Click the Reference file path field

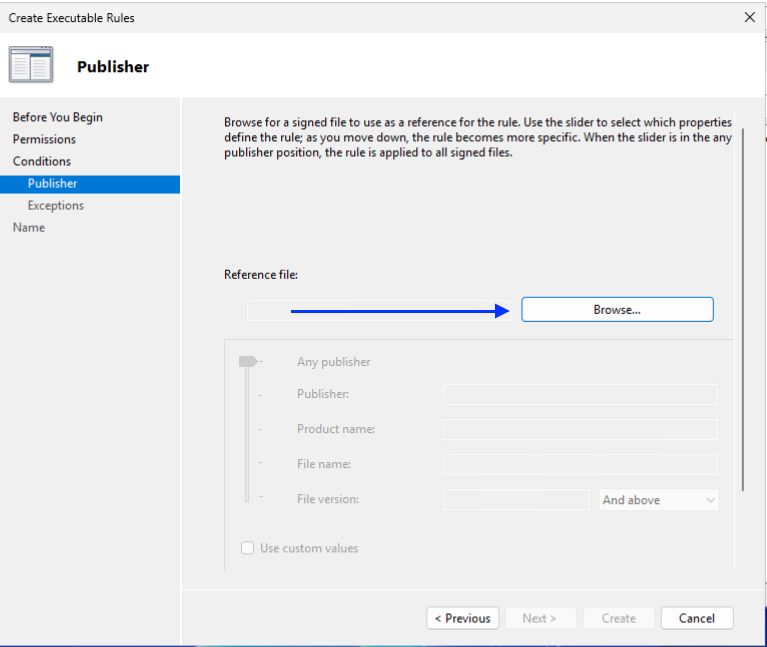379,311
